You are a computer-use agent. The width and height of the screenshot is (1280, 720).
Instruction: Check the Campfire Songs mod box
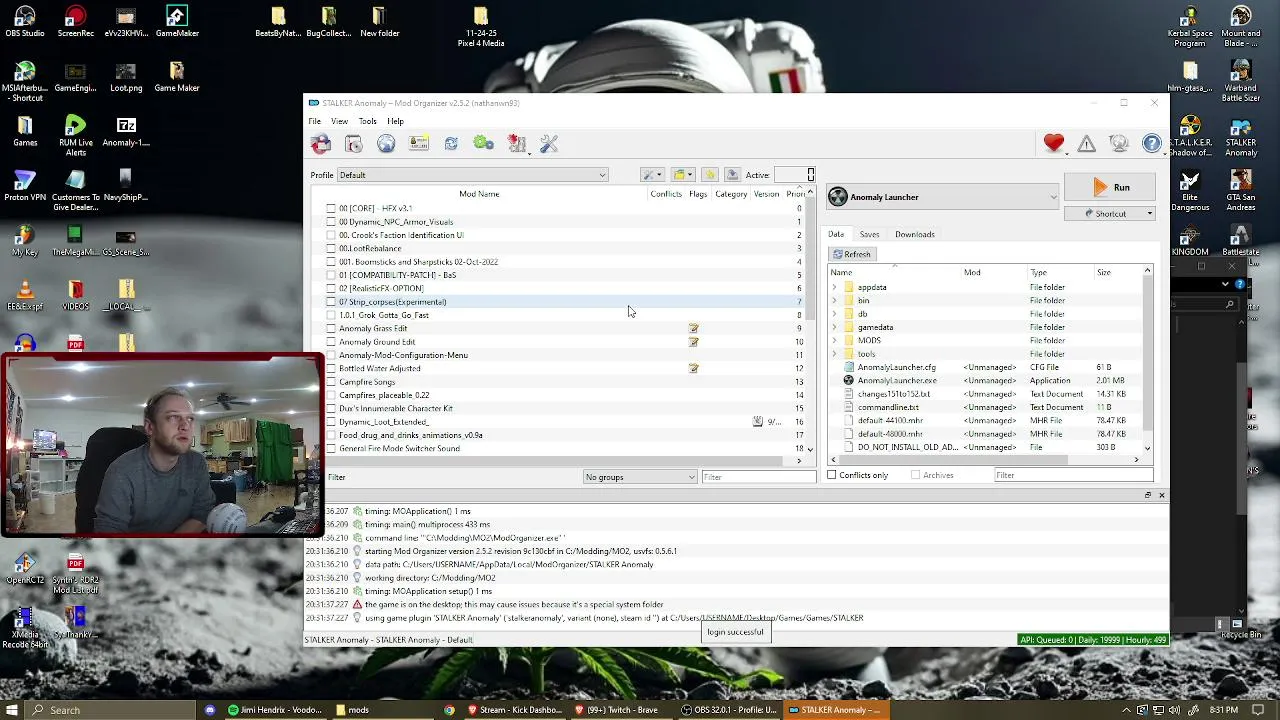coord(331,382)
